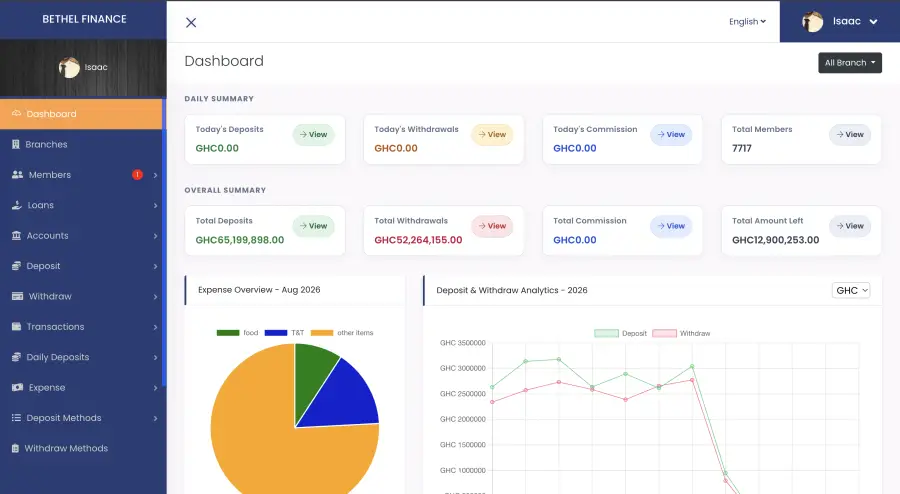Toggle the other items legend swatch
This screenshot has width=900, height=494.
pyautogui.click(x=321, y=333)
